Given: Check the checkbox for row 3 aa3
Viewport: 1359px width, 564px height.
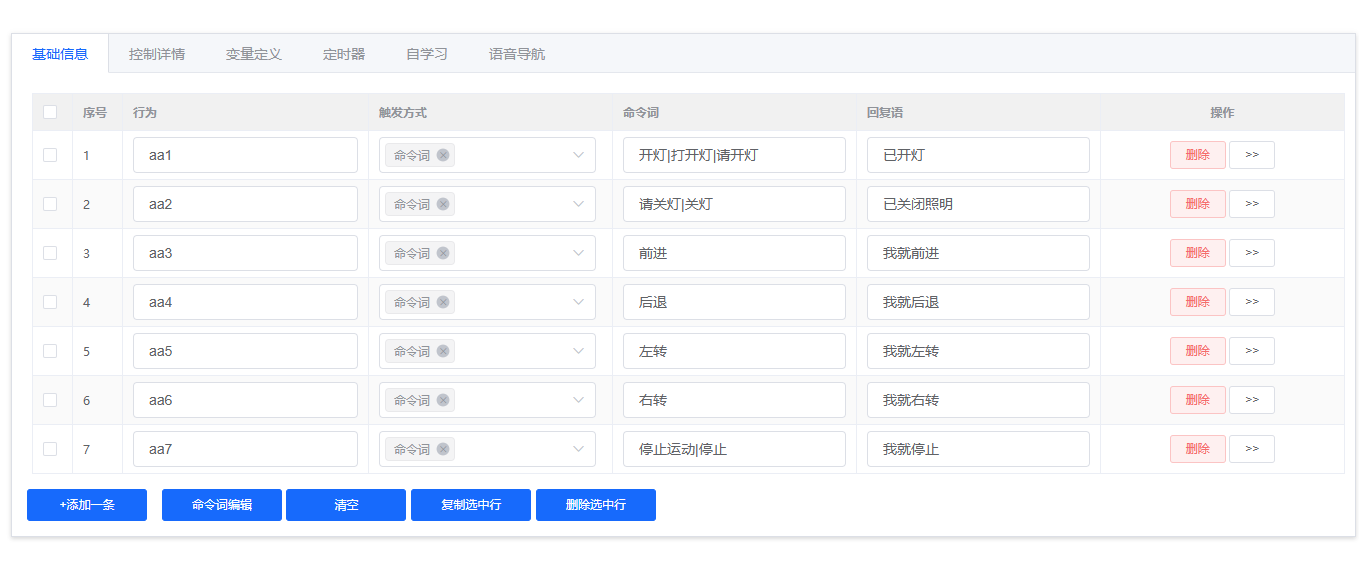Looking at the screenshot, I should (50, 253).
